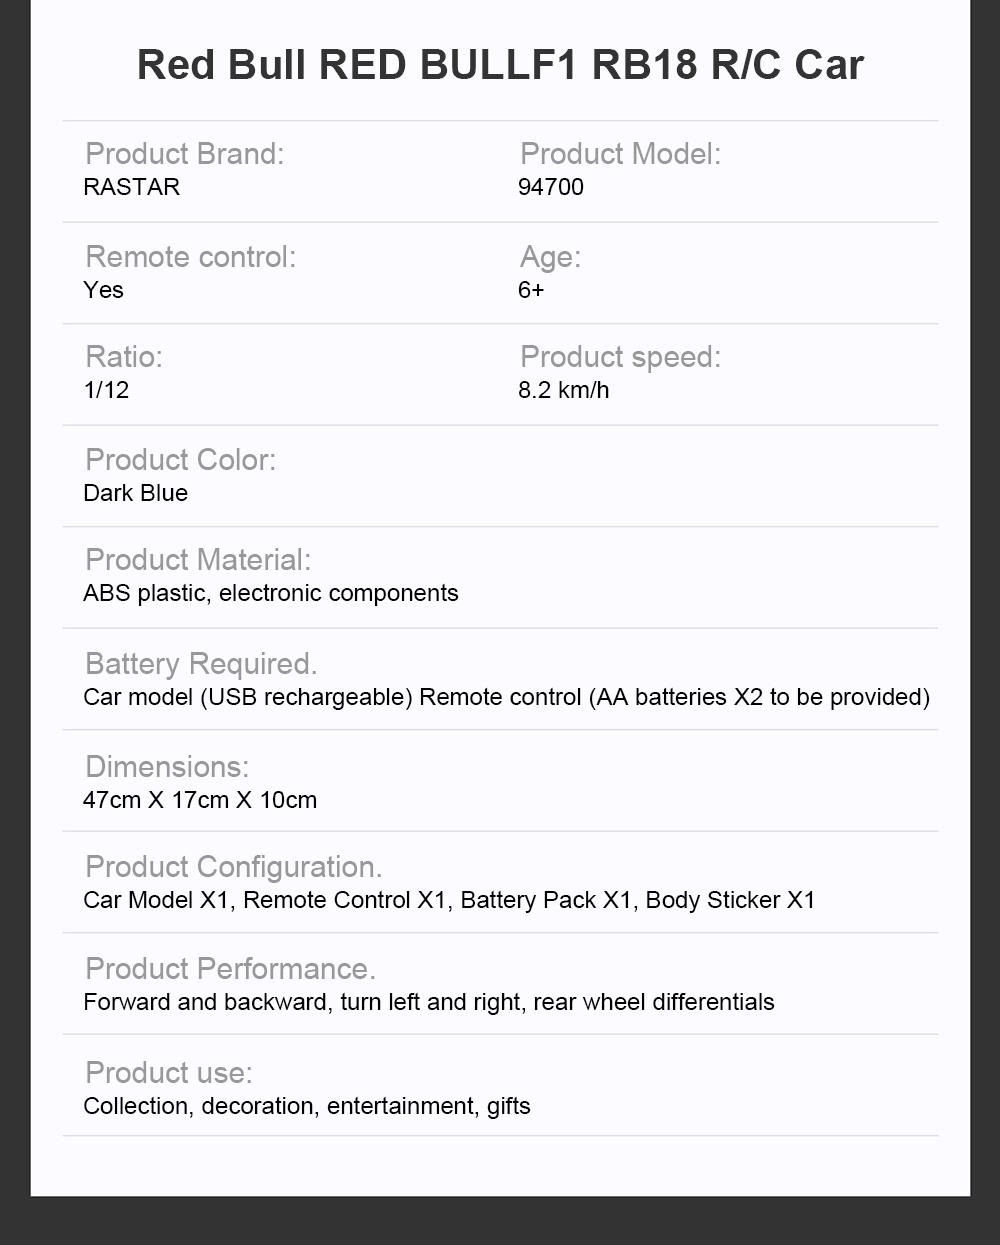Click the Collection, decoration, entertainment, gifts text

pyautogui.click(x=307, y=1106)
